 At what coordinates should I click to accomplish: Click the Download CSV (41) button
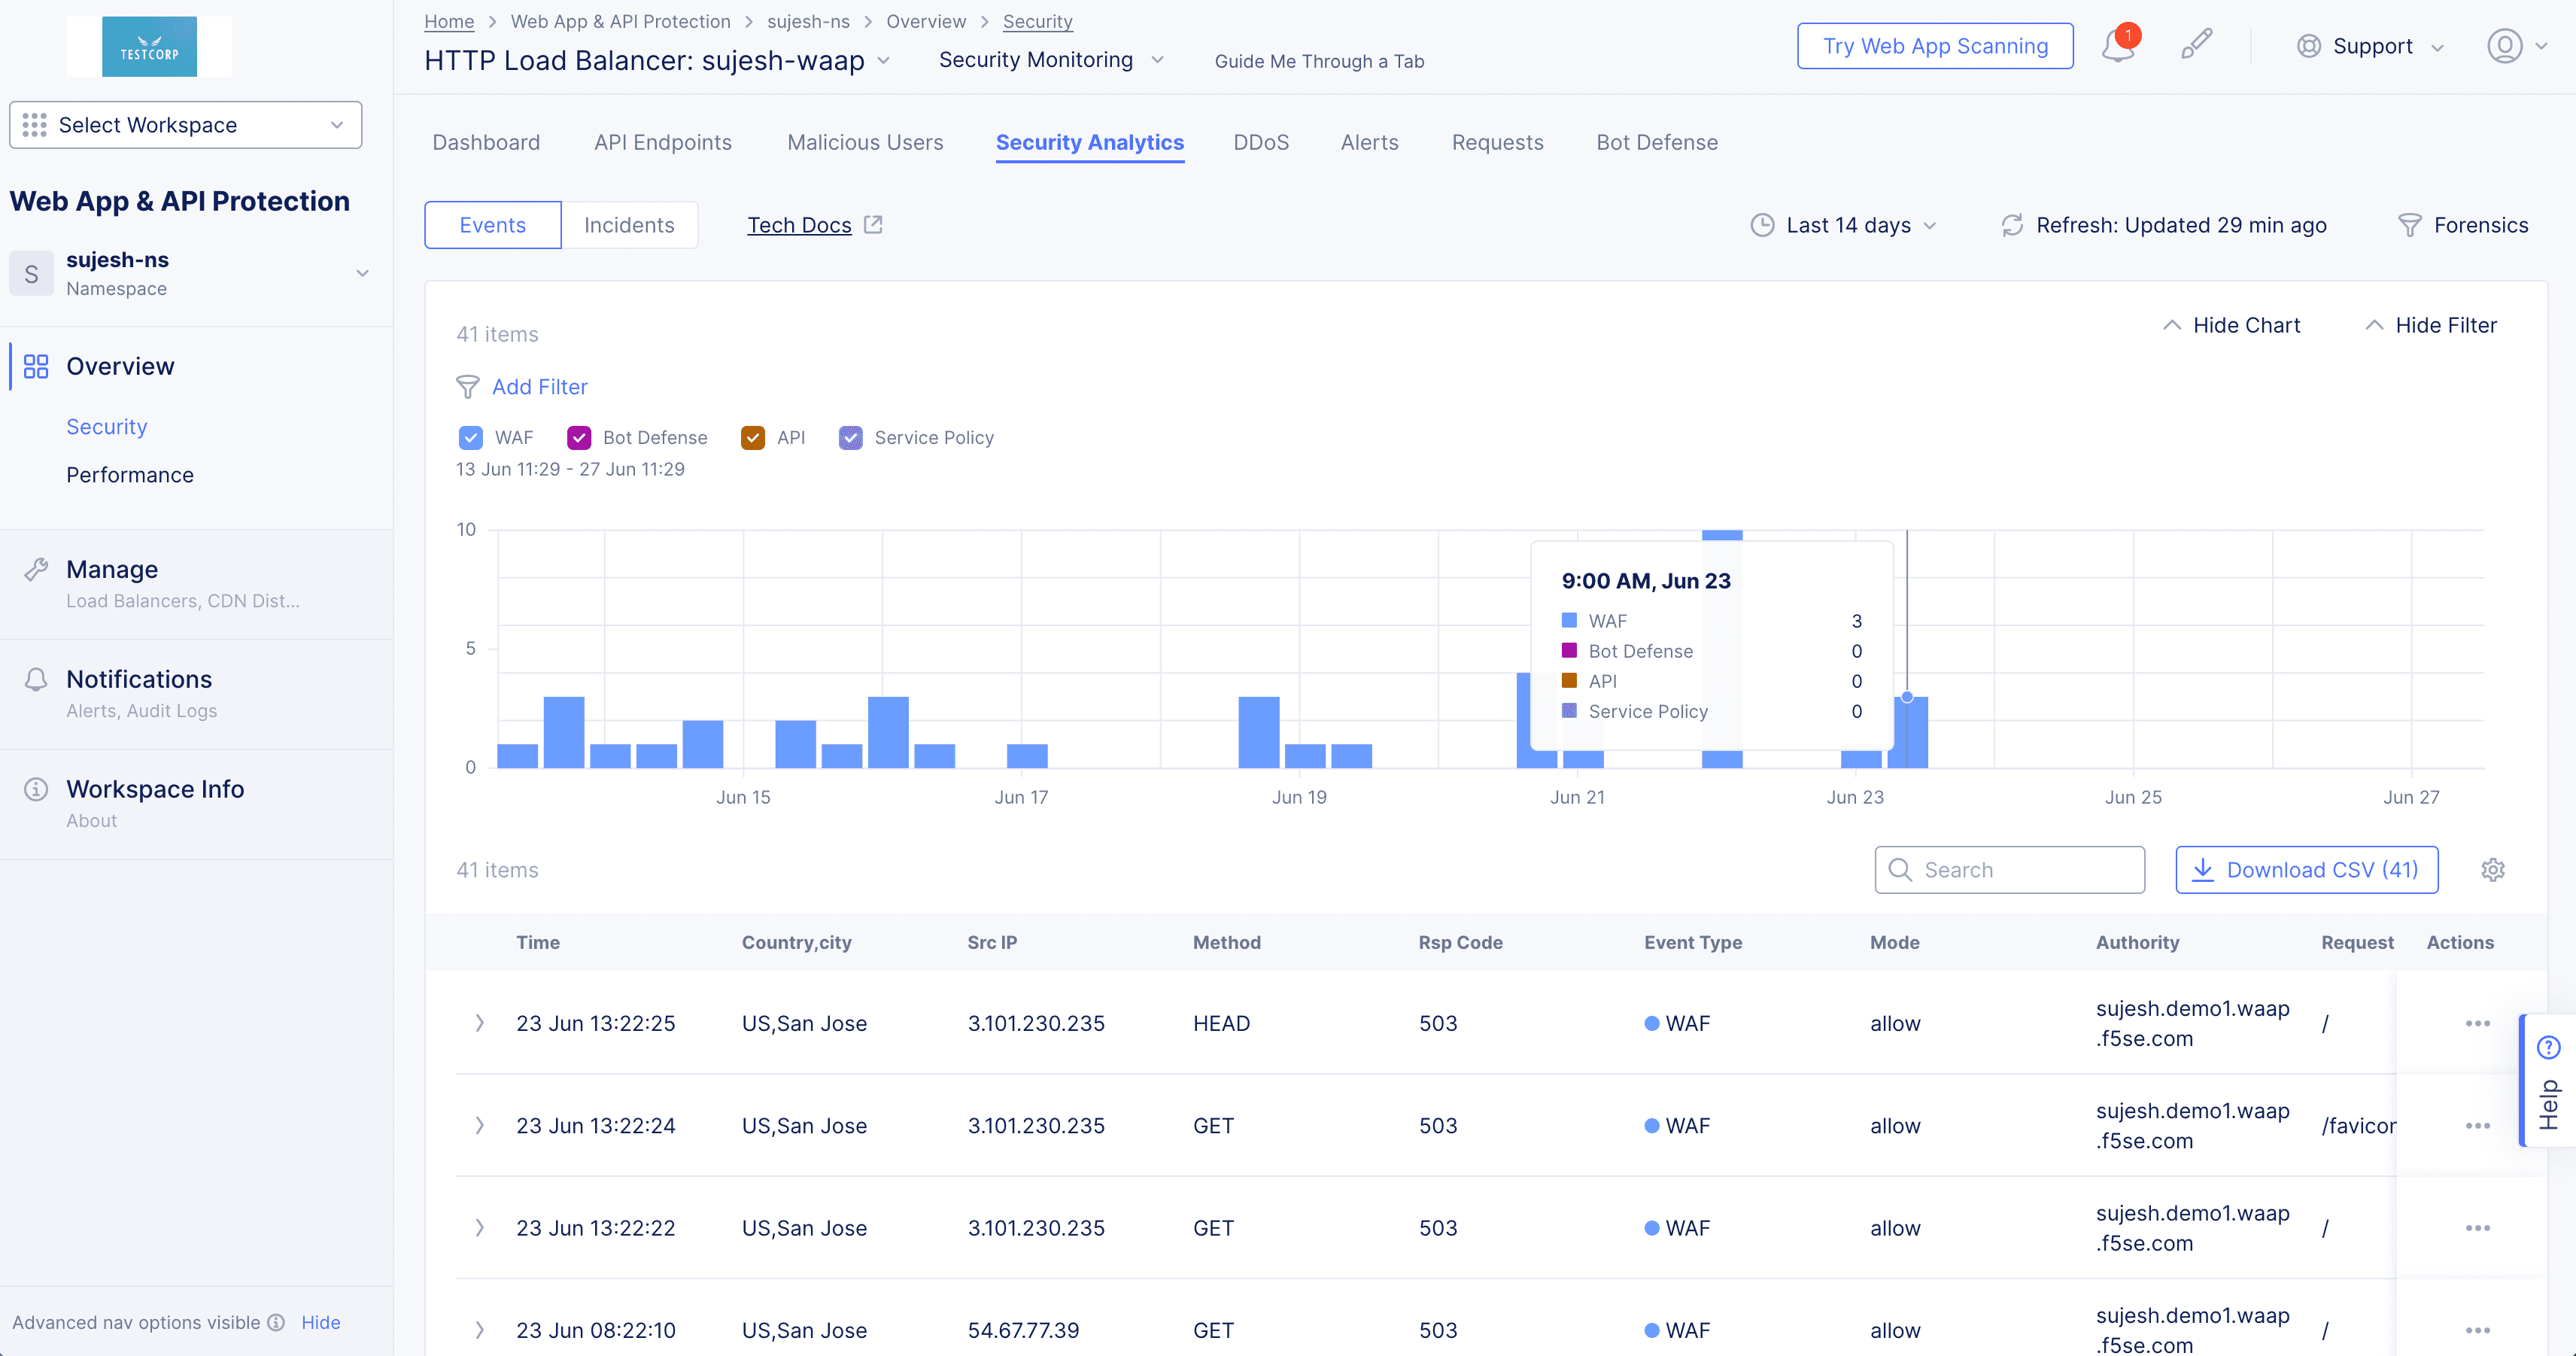click(x=2307, y=870)
